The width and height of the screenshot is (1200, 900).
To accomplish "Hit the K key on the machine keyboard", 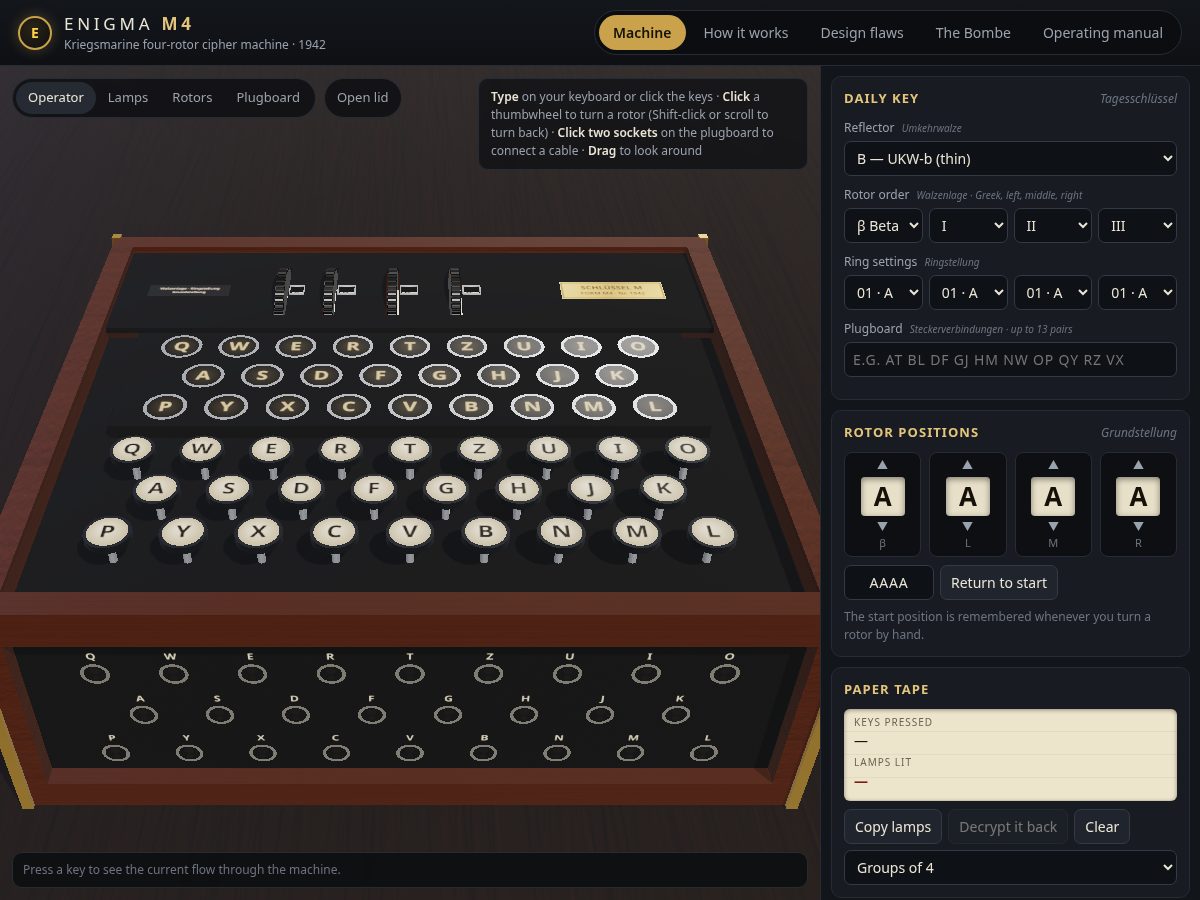I will (x=663, y=489).
